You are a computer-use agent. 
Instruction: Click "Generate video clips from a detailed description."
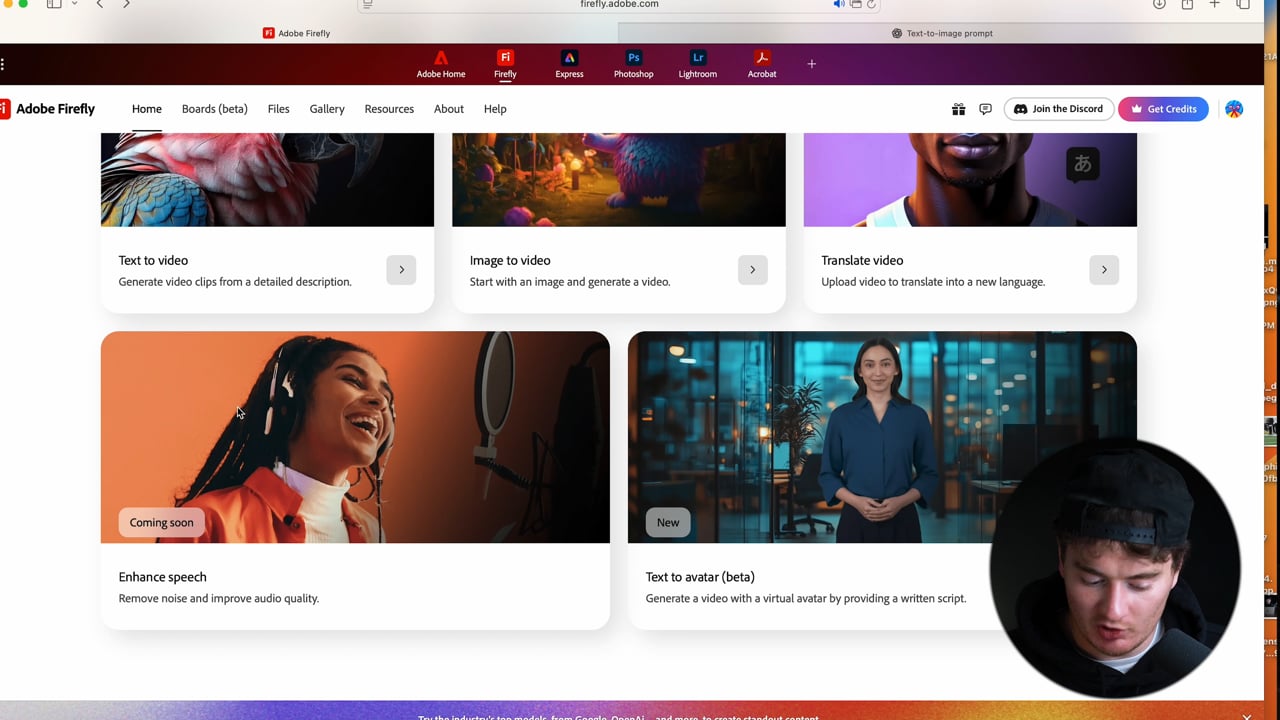coord(235,282)
